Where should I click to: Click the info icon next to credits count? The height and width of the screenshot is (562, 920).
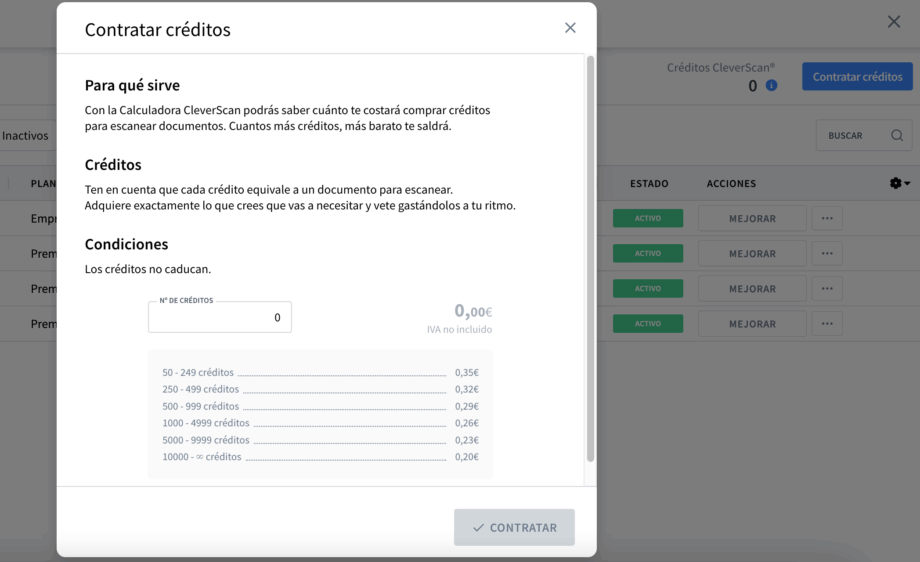pyautogui.click(x=771, y=86)
